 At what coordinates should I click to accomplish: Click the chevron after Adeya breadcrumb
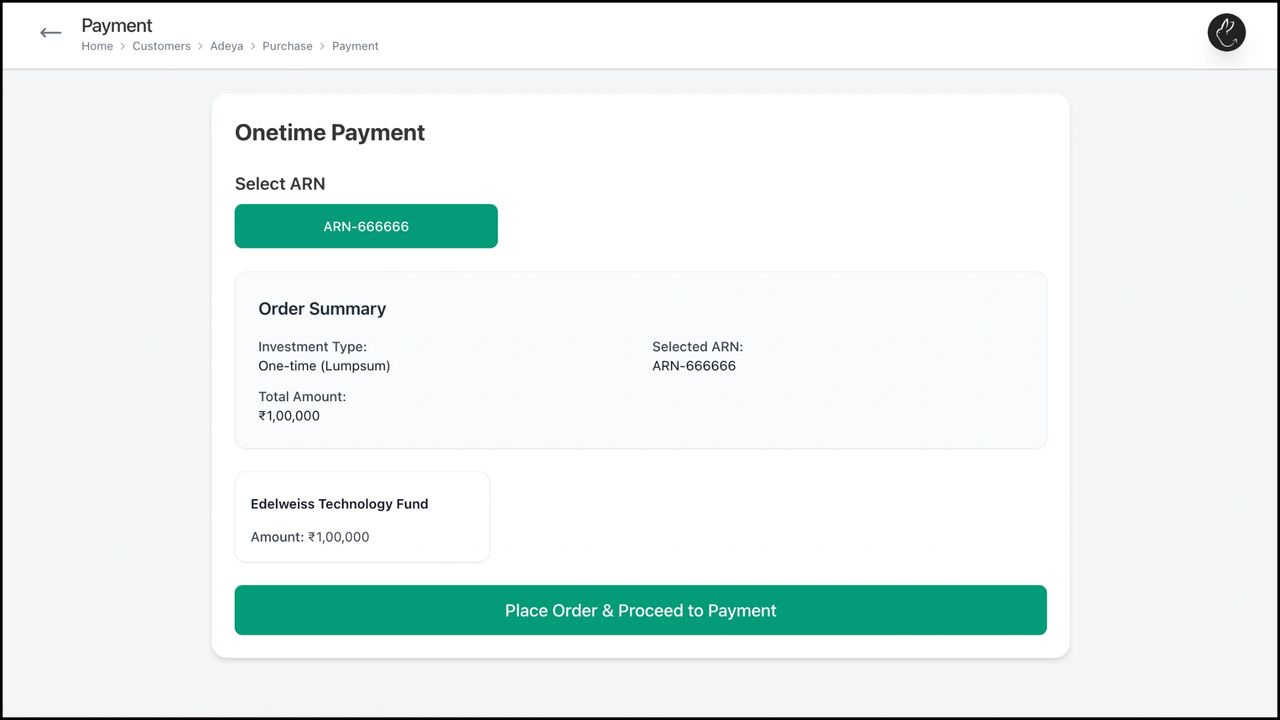[253, 46]
